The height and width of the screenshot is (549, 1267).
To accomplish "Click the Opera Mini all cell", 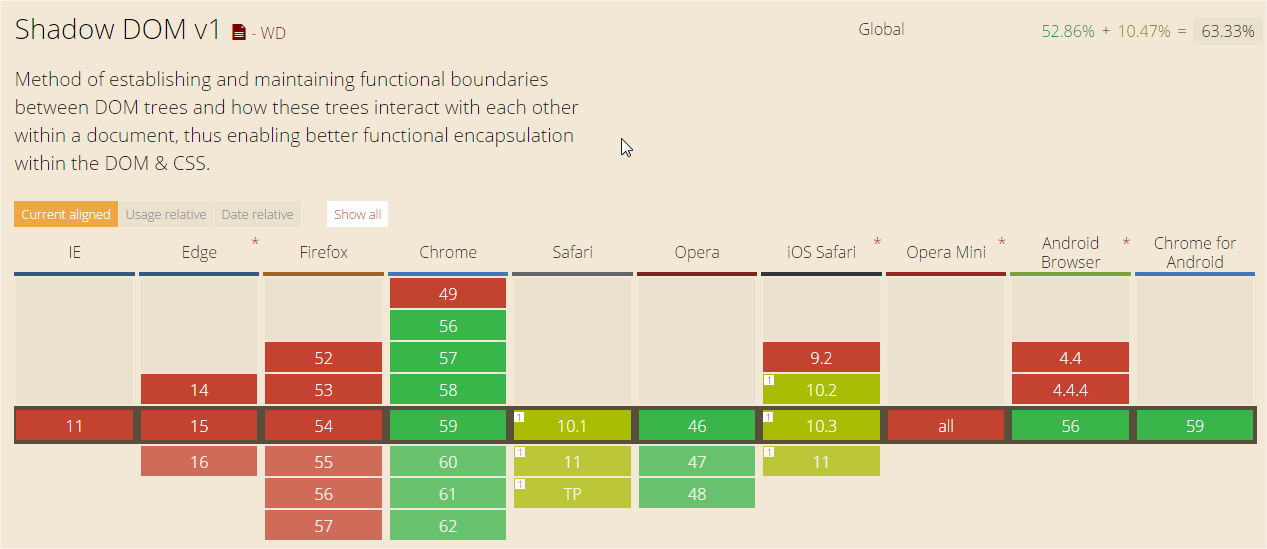I will [945, 426].
